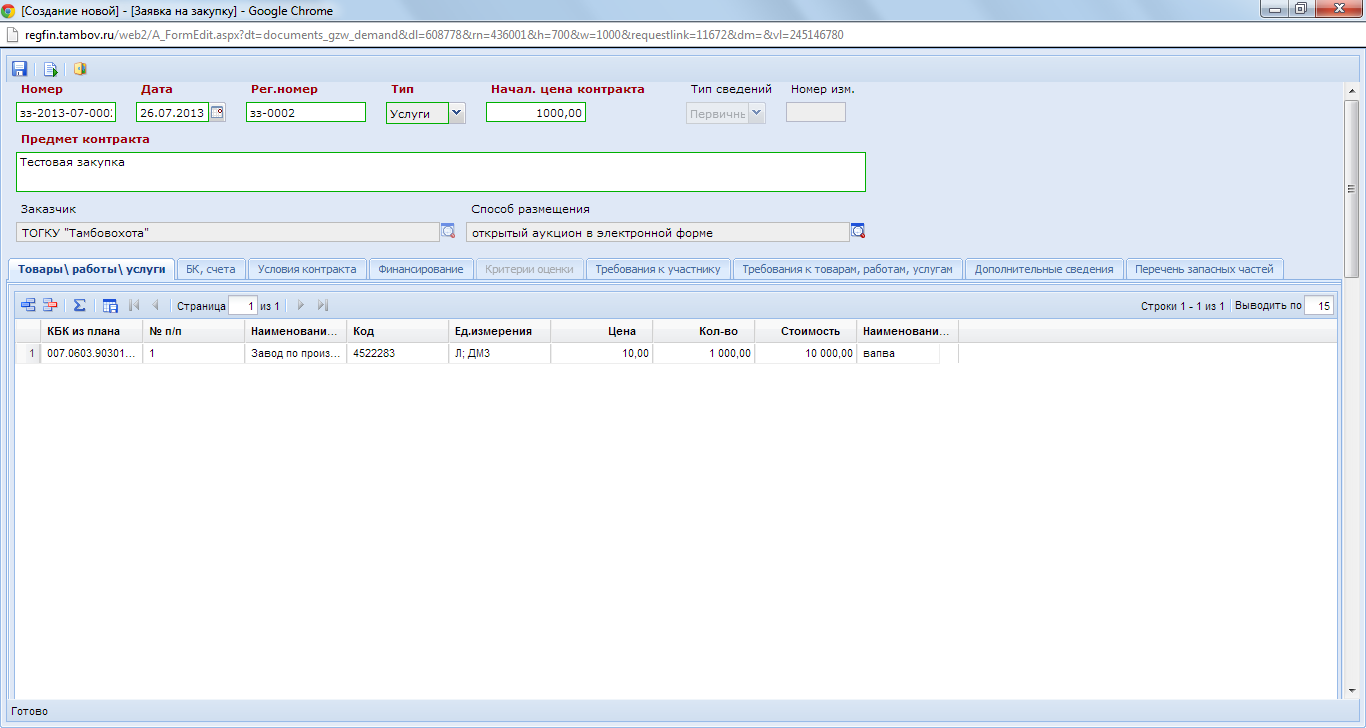Click the Цена column header
Screen dimensions: 1366x728
601,331
